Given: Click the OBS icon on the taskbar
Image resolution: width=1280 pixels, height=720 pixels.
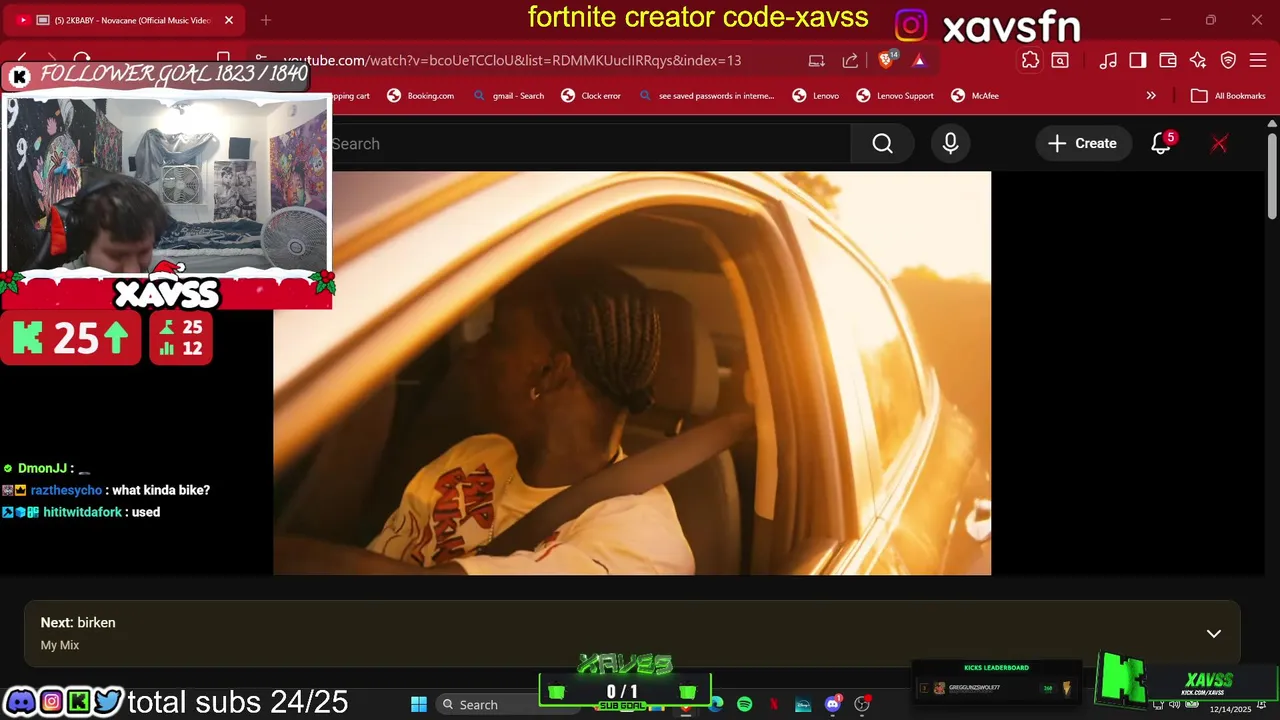Looking at the screenshot, I should (862, 704).
